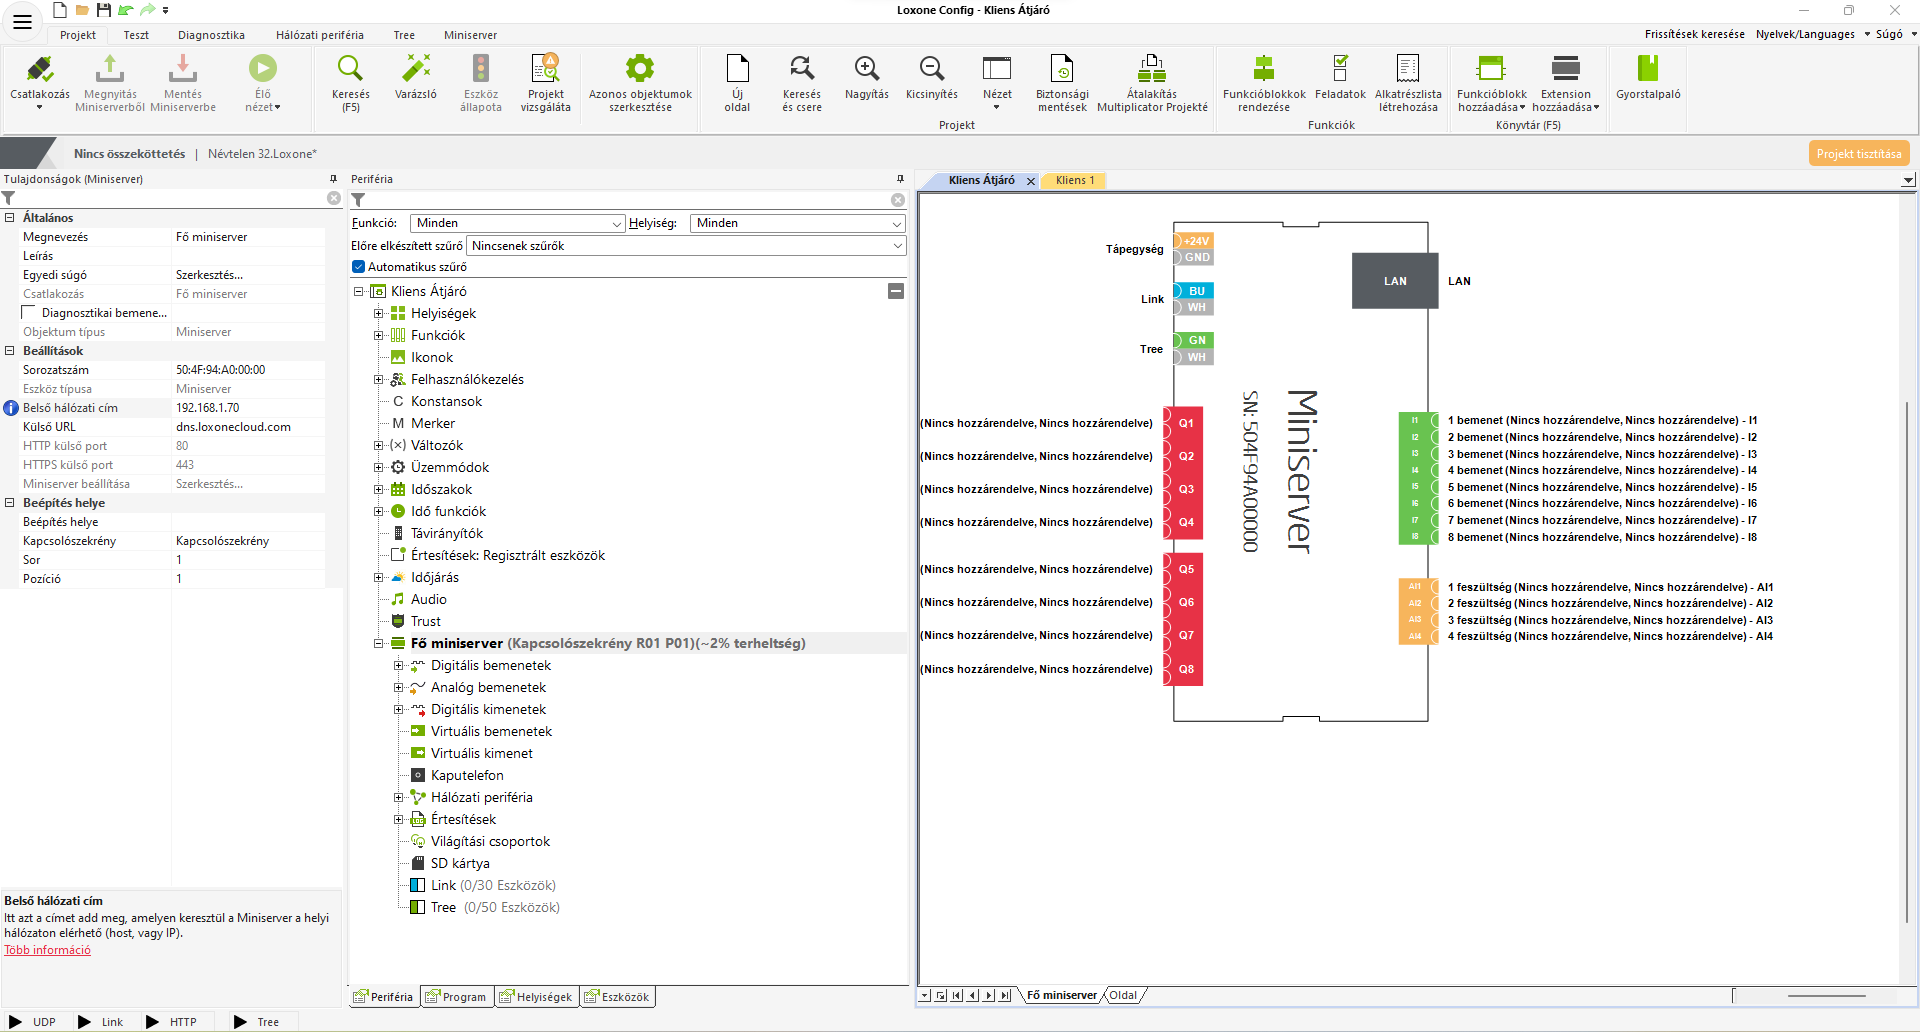The image size is (1920, 1032).
Task: Collapse all via minus button in tree
Action: (x=896, y=291)
